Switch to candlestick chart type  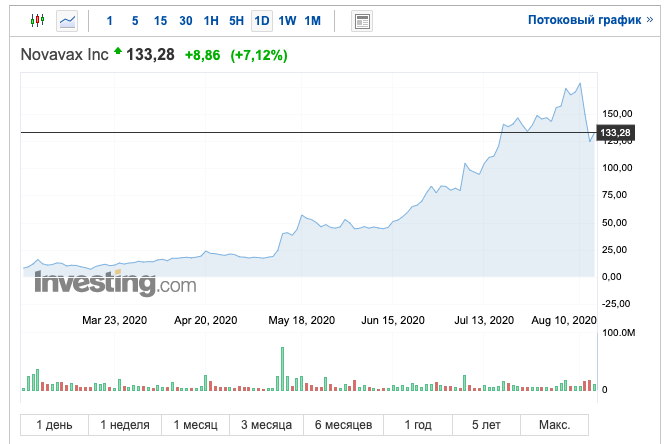click(37, 20)
